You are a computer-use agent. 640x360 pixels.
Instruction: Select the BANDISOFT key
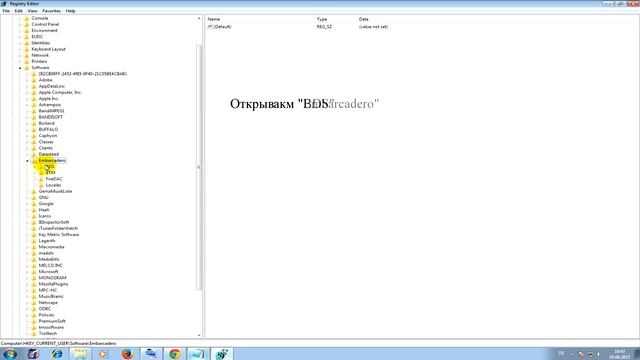[51, 117]
